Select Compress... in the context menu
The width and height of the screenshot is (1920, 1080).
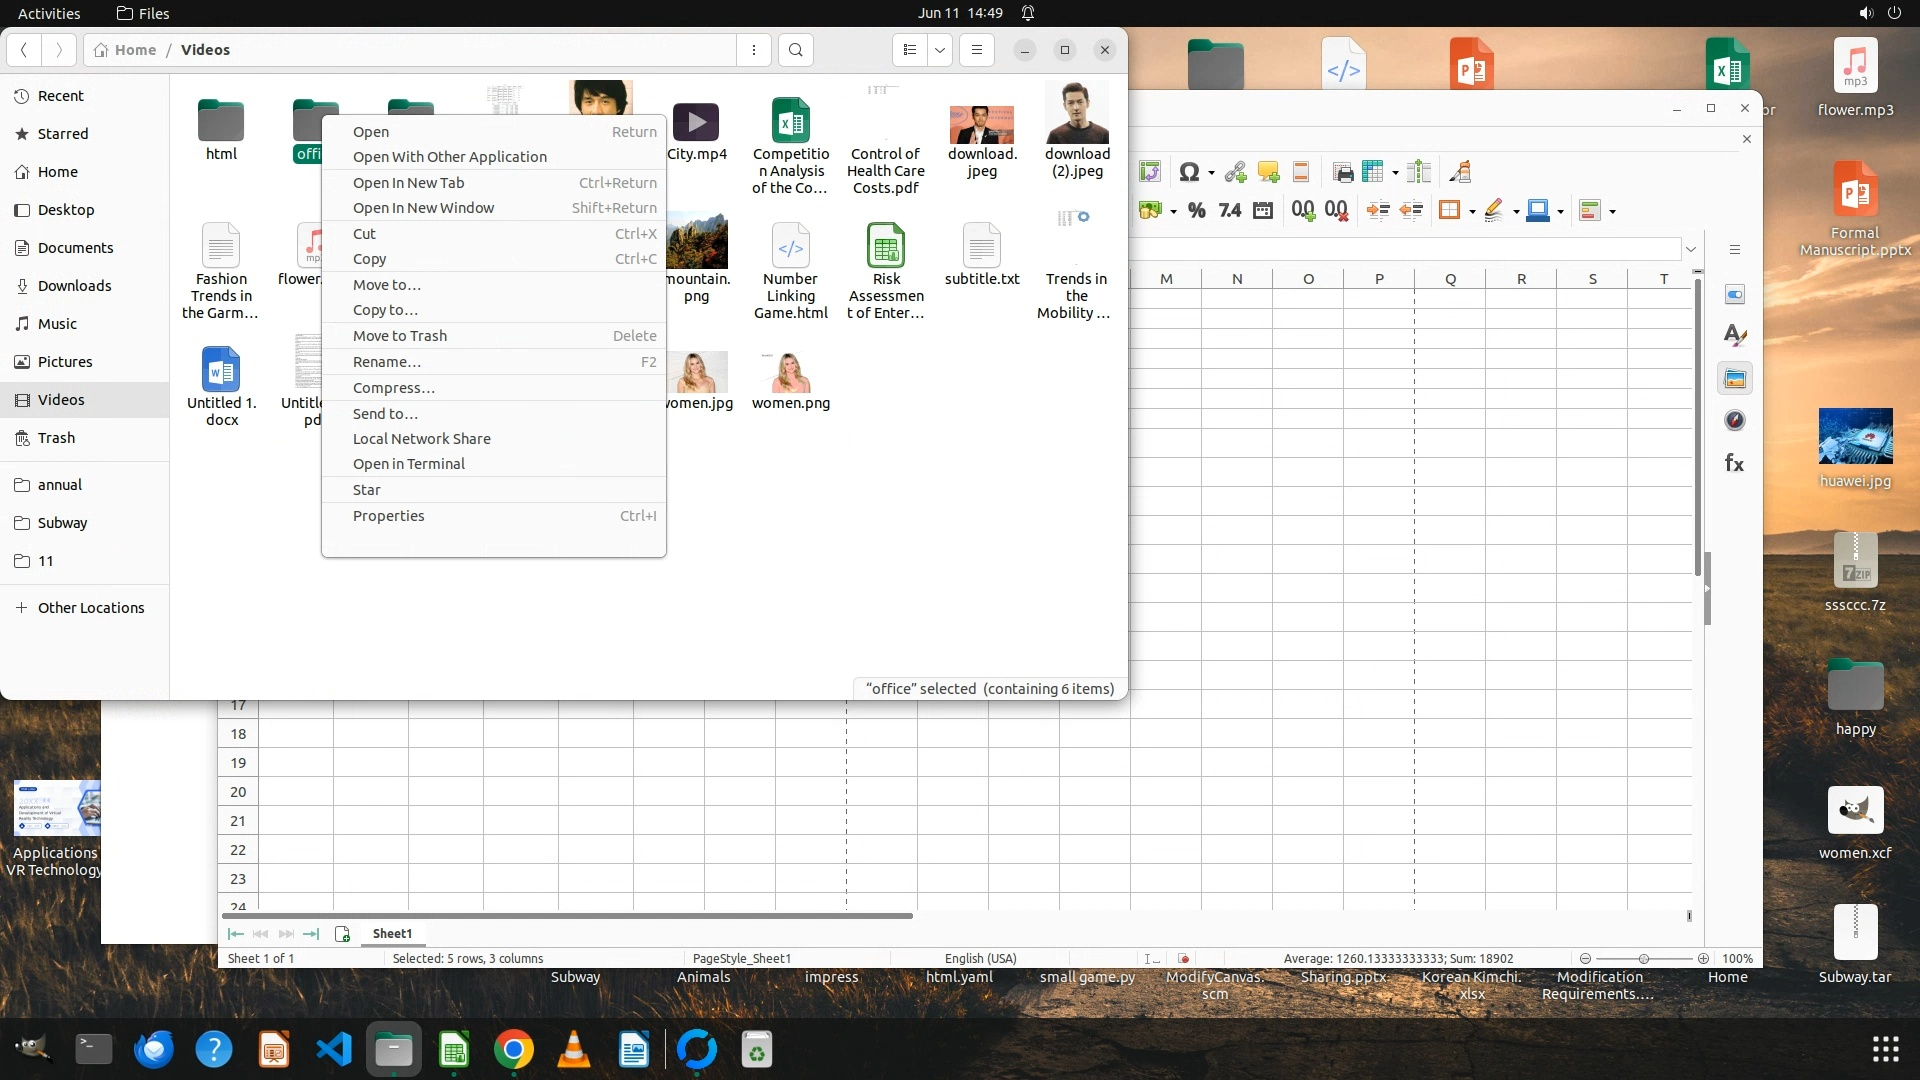(393, 388)
